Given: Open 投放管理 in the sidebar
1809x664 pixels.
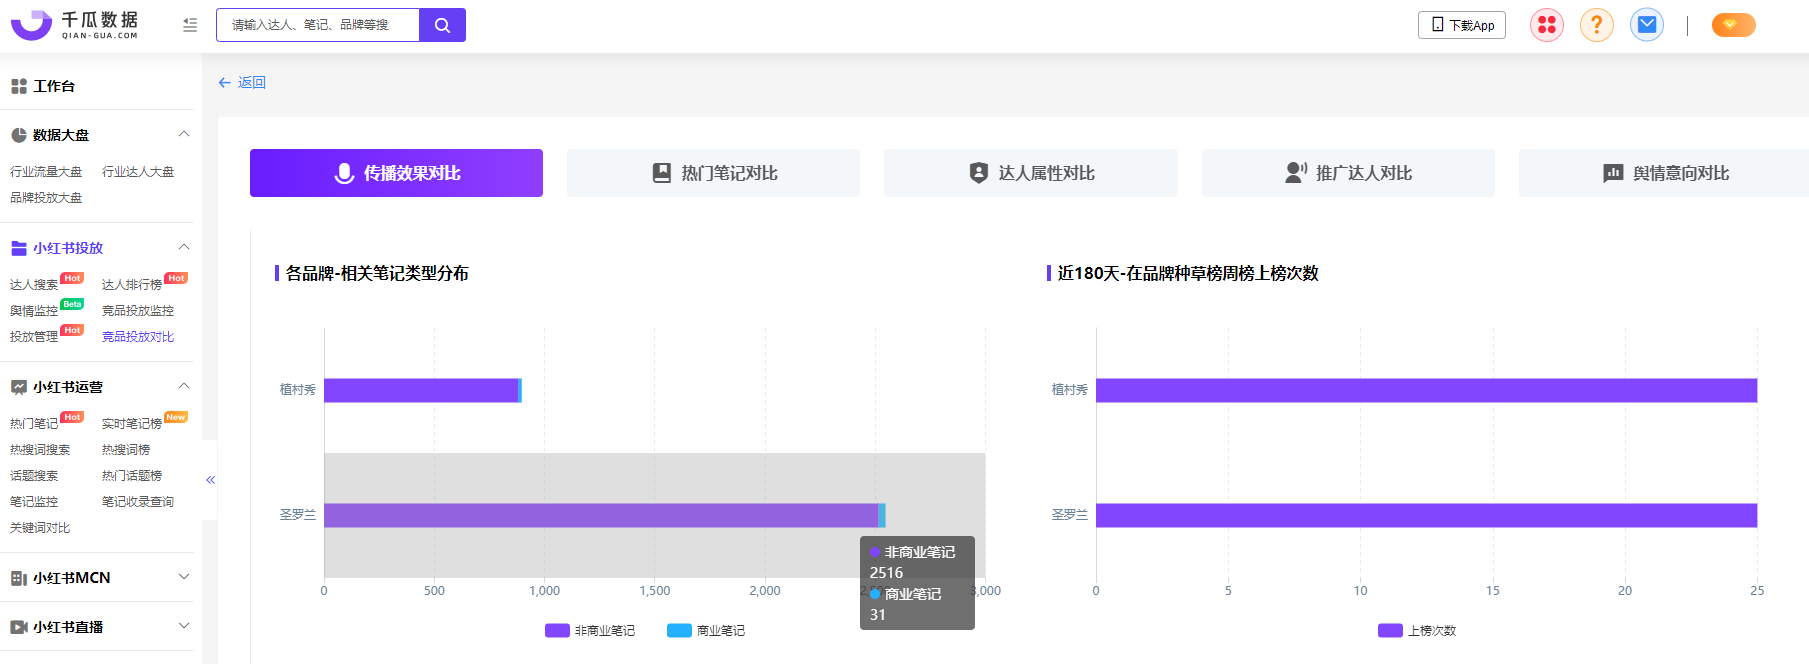Looking at the screenshot, I should [x=34, y=337].
